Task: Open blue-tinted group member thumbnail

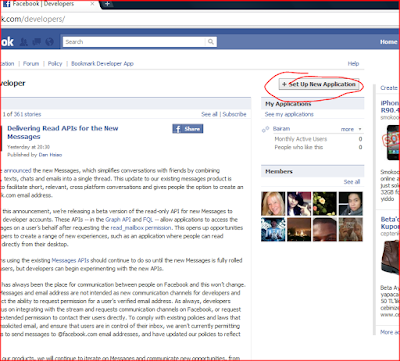Action: pos(273,229)
